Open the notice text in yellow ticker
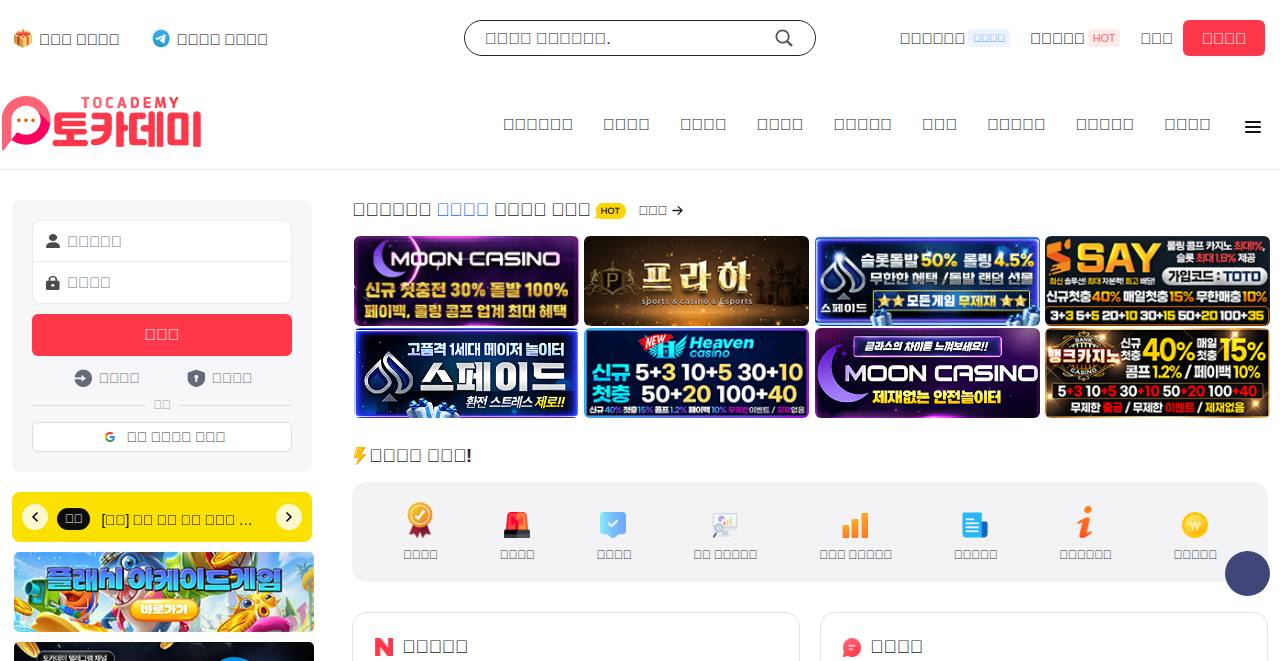Viewport: 1280px width, 661px height. click(x=176, y=519)
